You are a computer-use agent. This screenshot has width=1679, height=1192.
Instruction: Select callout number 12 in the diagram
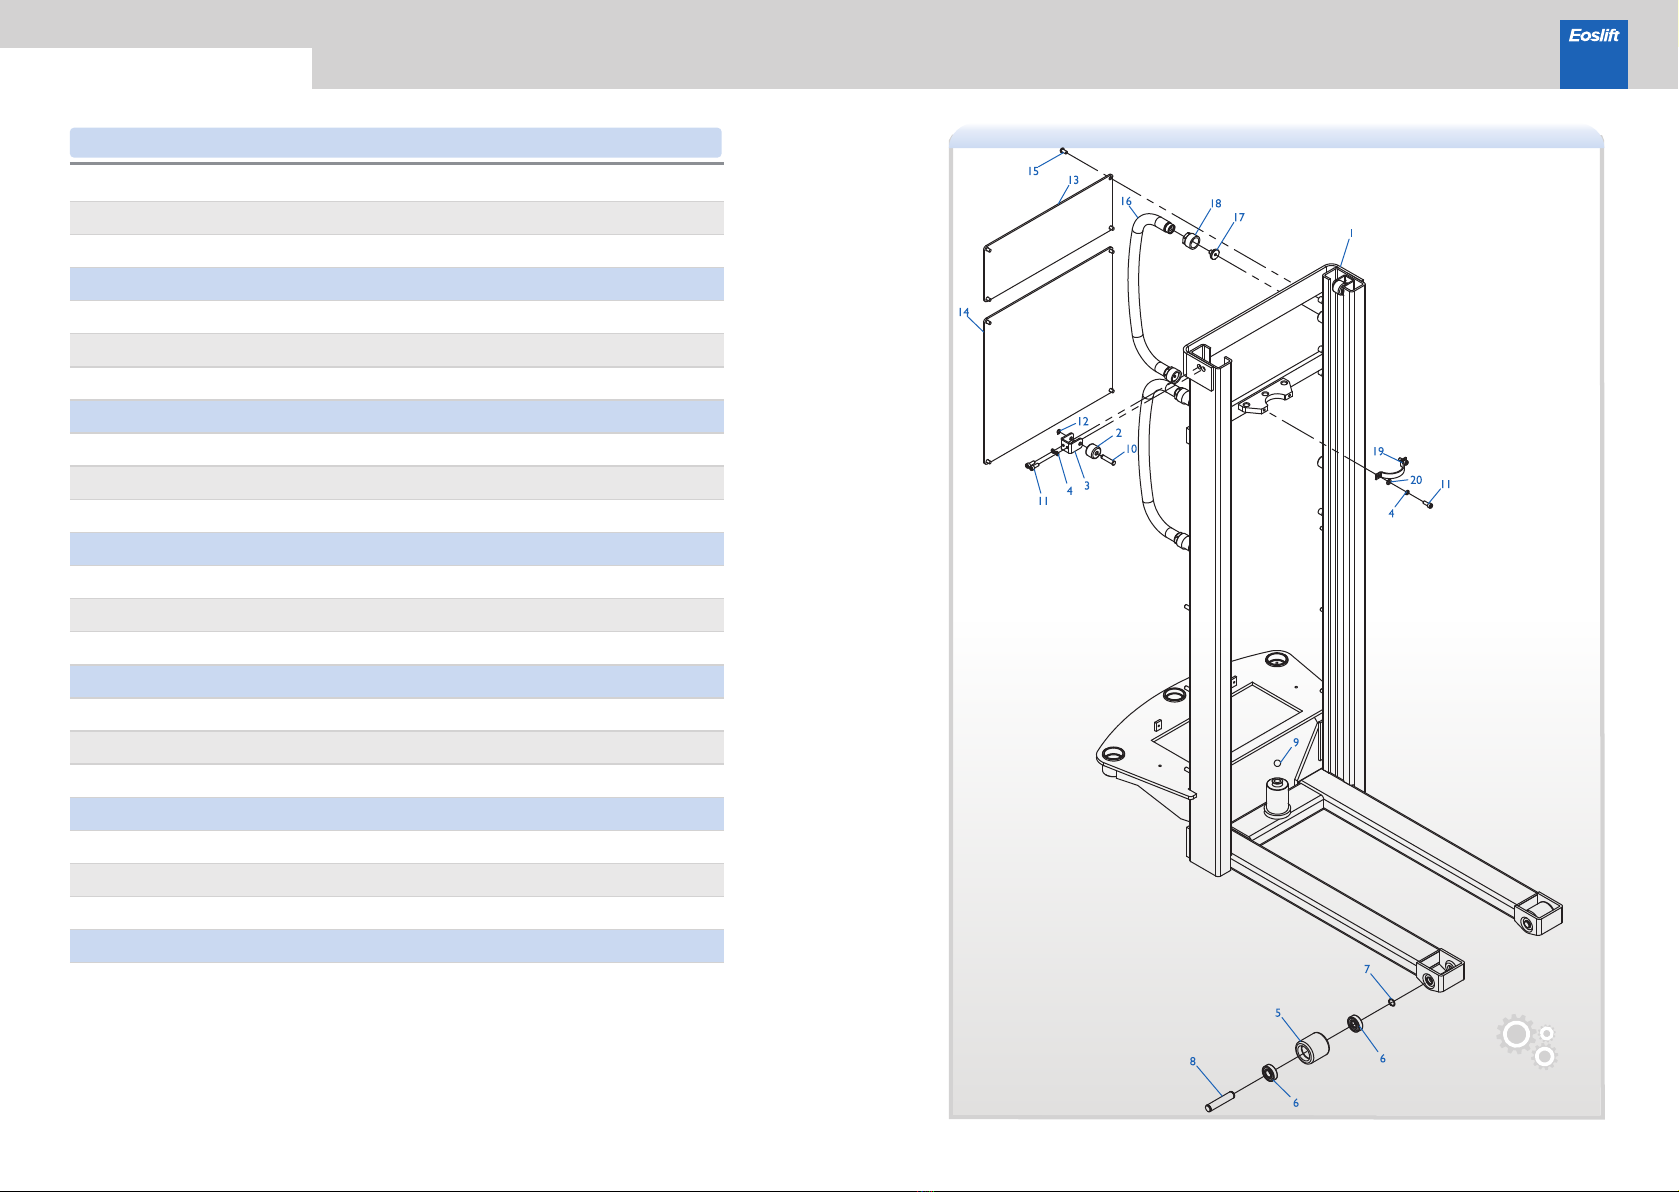pyautogui.click(x=1083, y=421)
